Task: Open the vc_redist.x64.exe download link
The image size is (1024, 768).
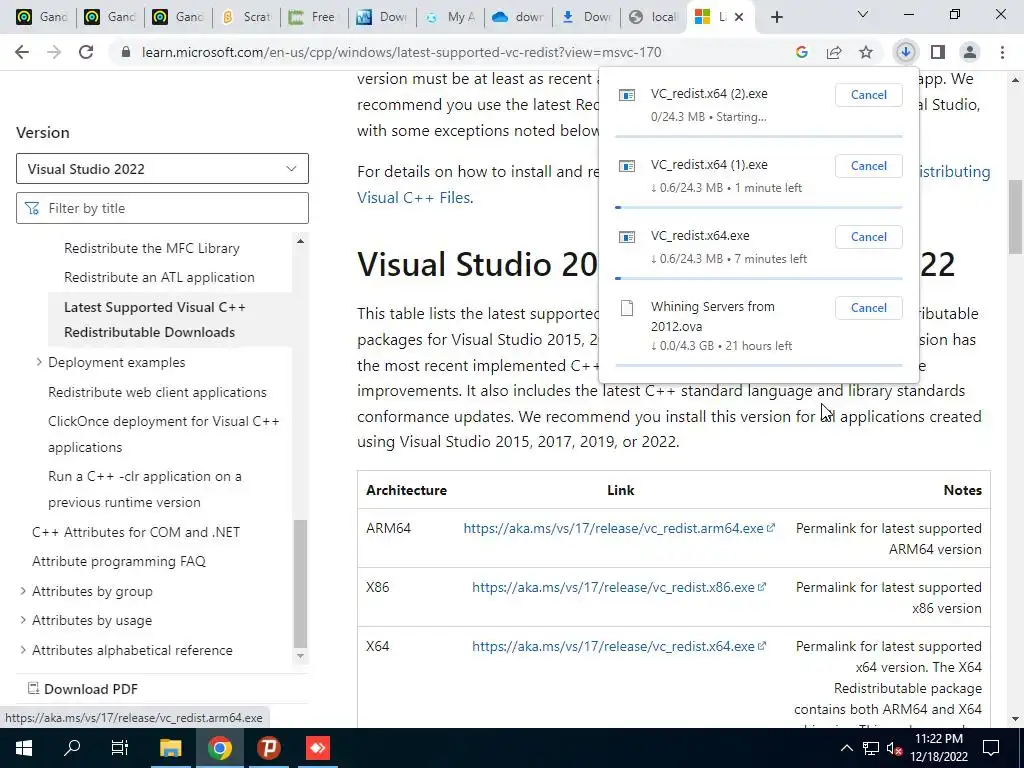Action: (618, 646)
